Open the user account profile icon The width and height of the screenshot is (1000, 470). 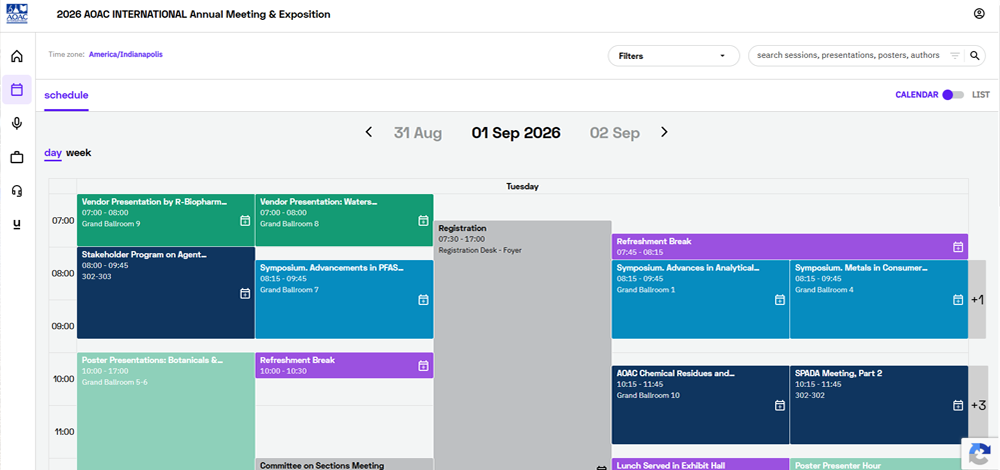(979, 13)
